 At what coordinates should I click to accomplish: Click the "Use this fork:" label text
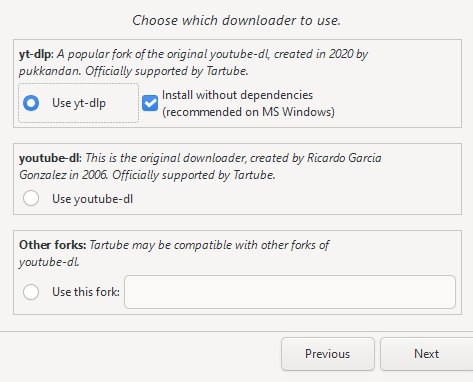pyautogui.click(x=86, y=292)
